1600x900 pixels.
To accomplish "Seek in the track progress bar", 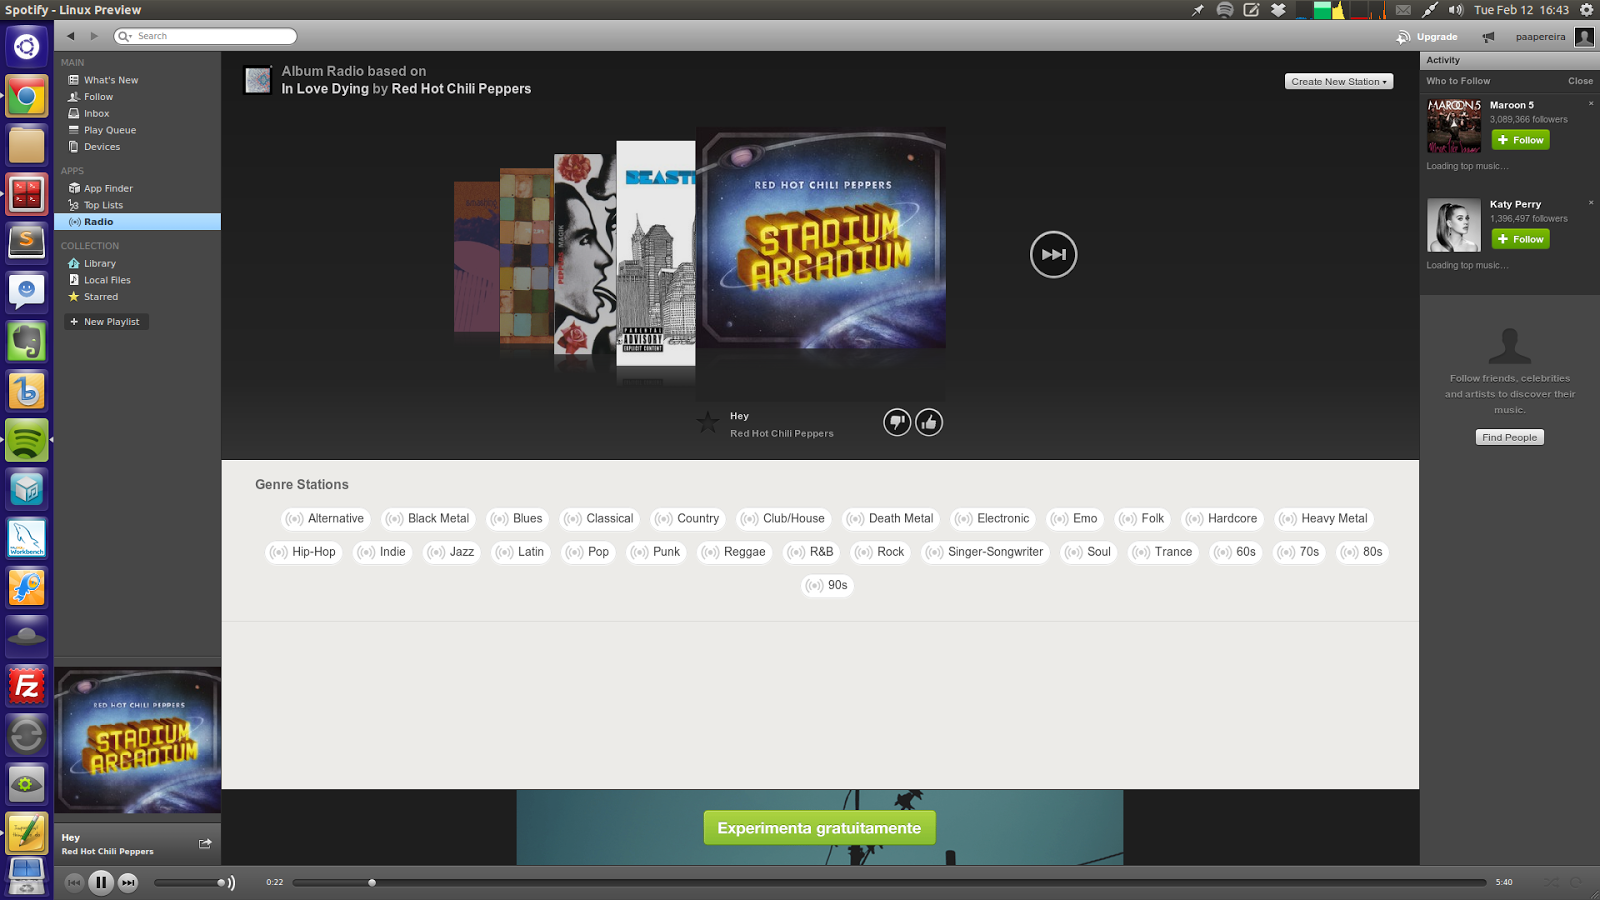I will 890,882.
